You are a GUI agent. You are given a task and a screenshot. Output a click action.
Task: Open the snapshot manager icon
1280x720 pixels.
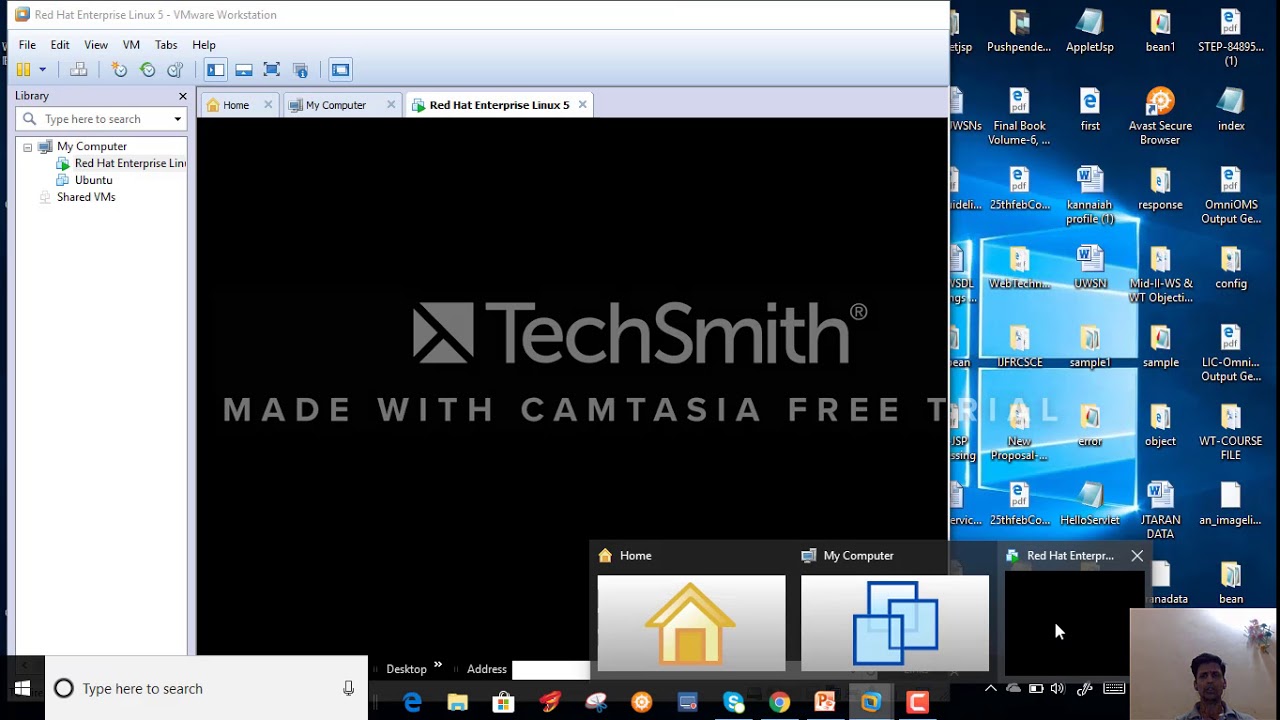(x=176, y=70)
